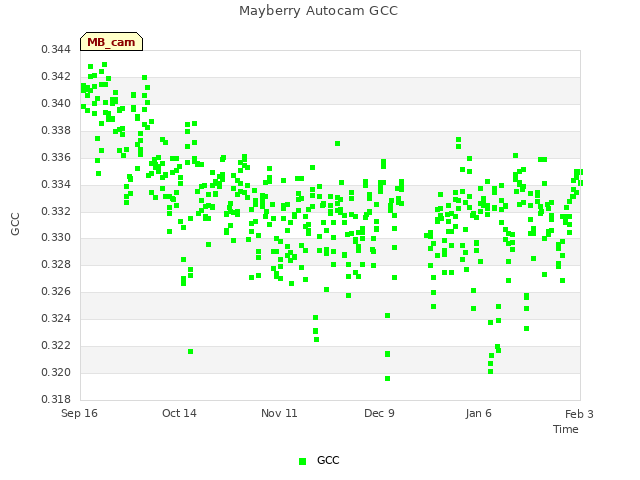Click the 0.340 y-axis value
Viewport: 640px width, 480px height.
[56, 104]
